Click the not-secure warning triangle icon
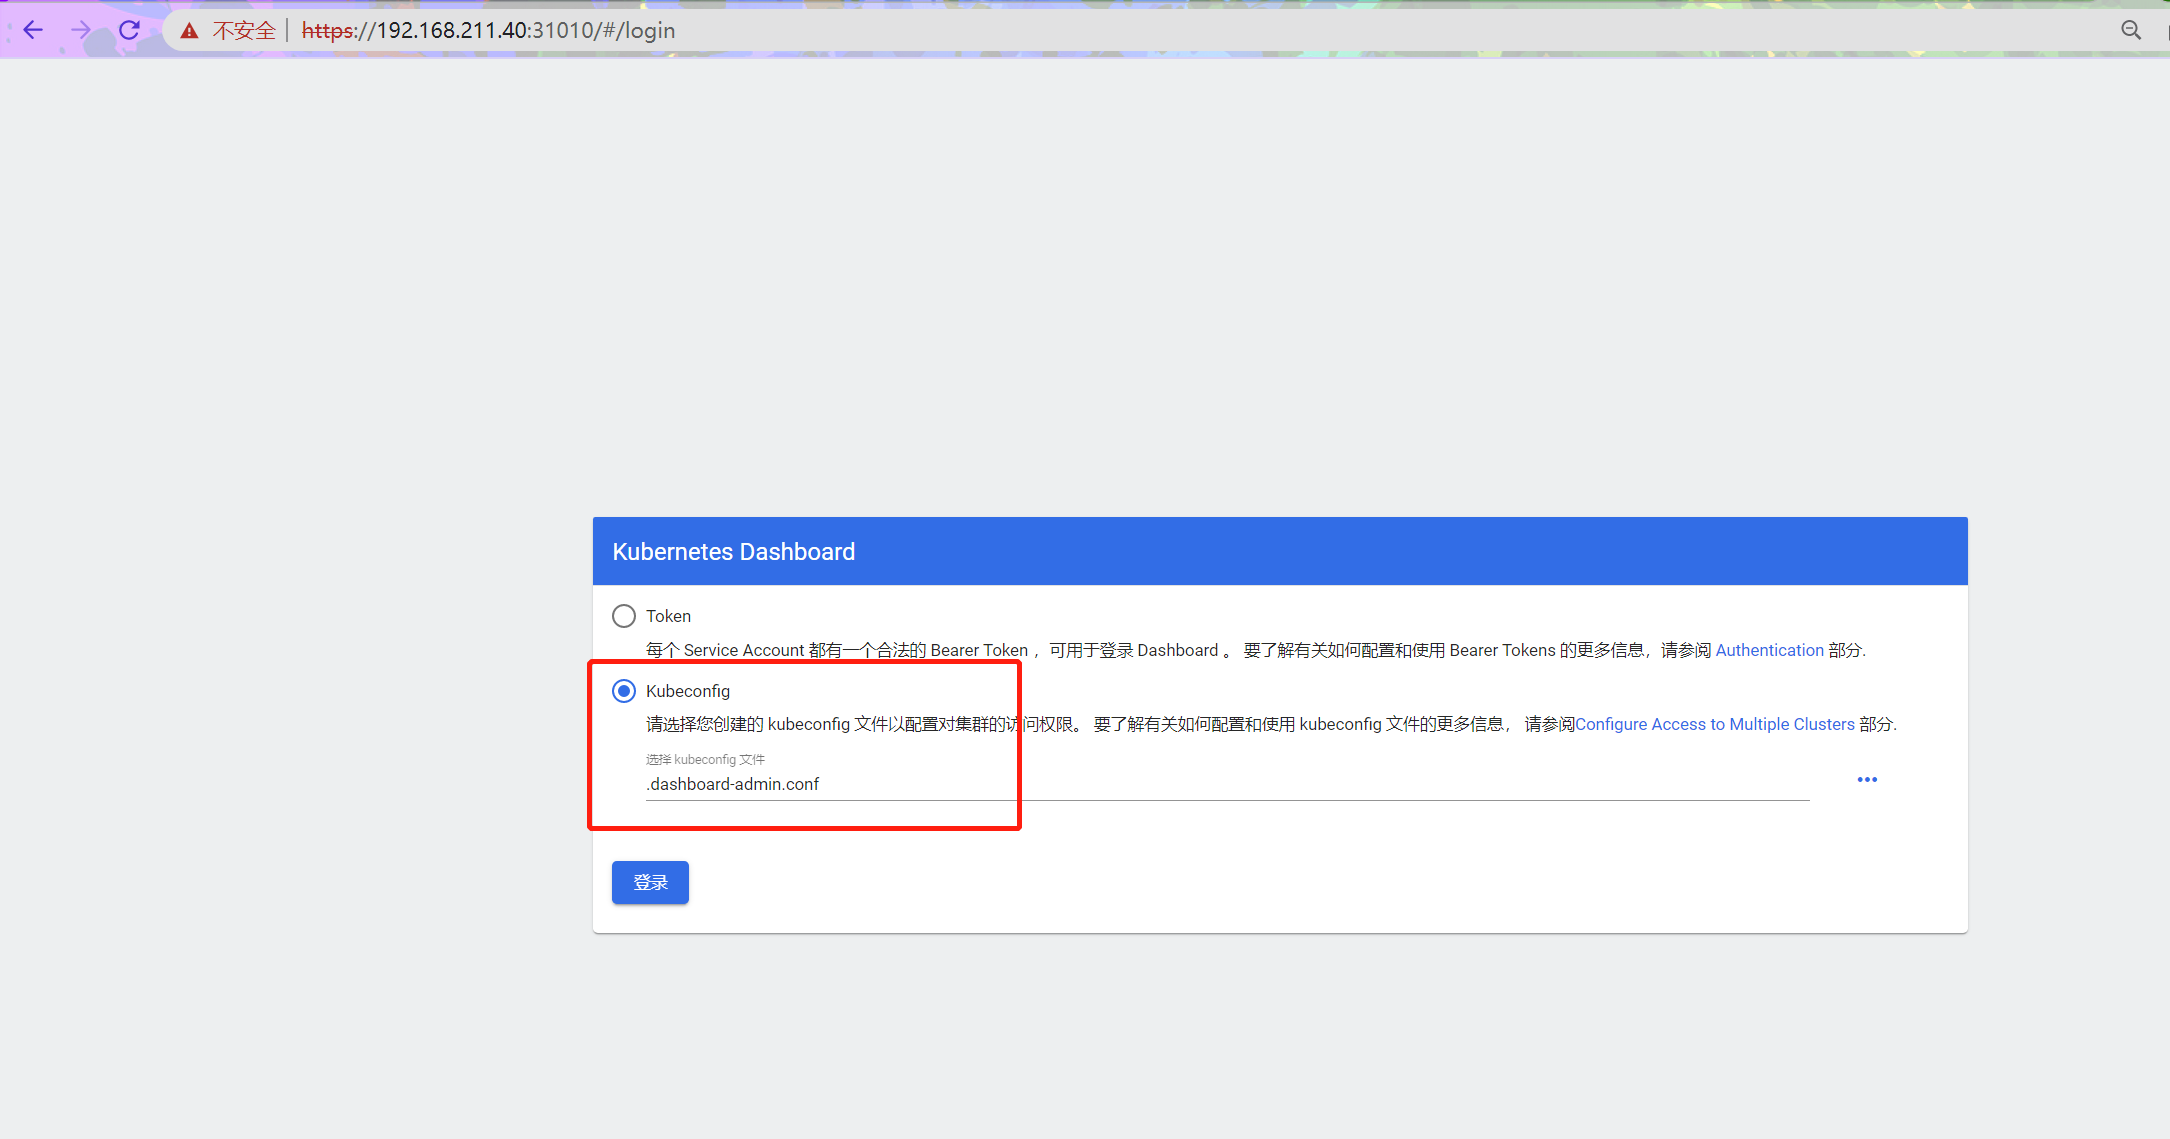 [x=189, y=31]
